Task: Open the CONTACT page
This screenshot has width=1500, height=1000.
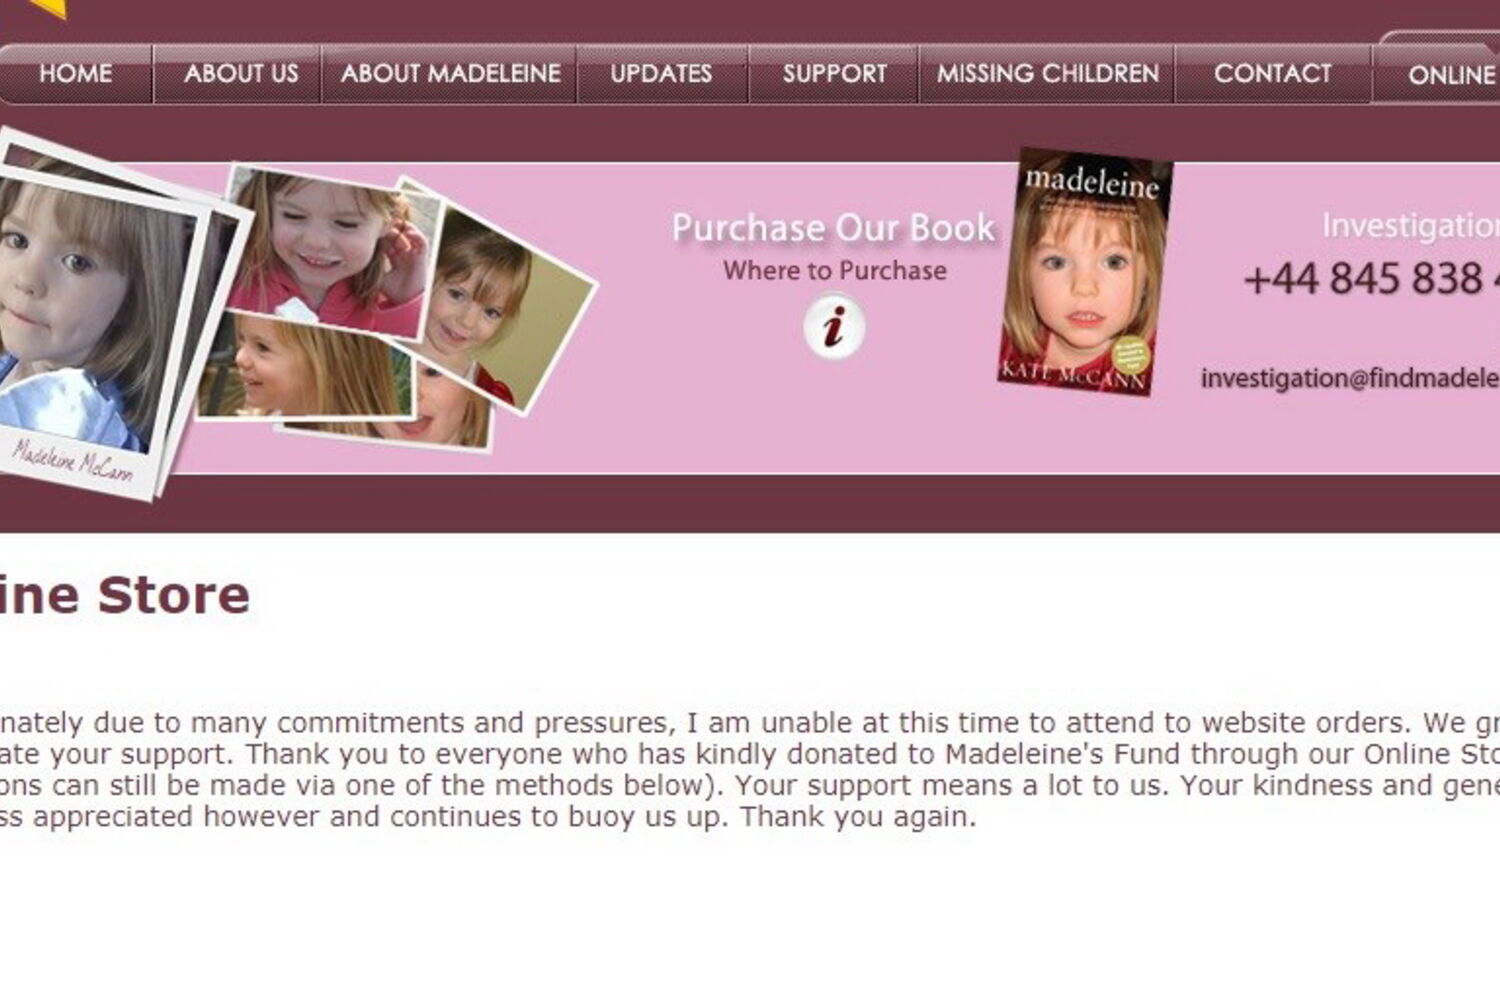Action: (1272, 73)
